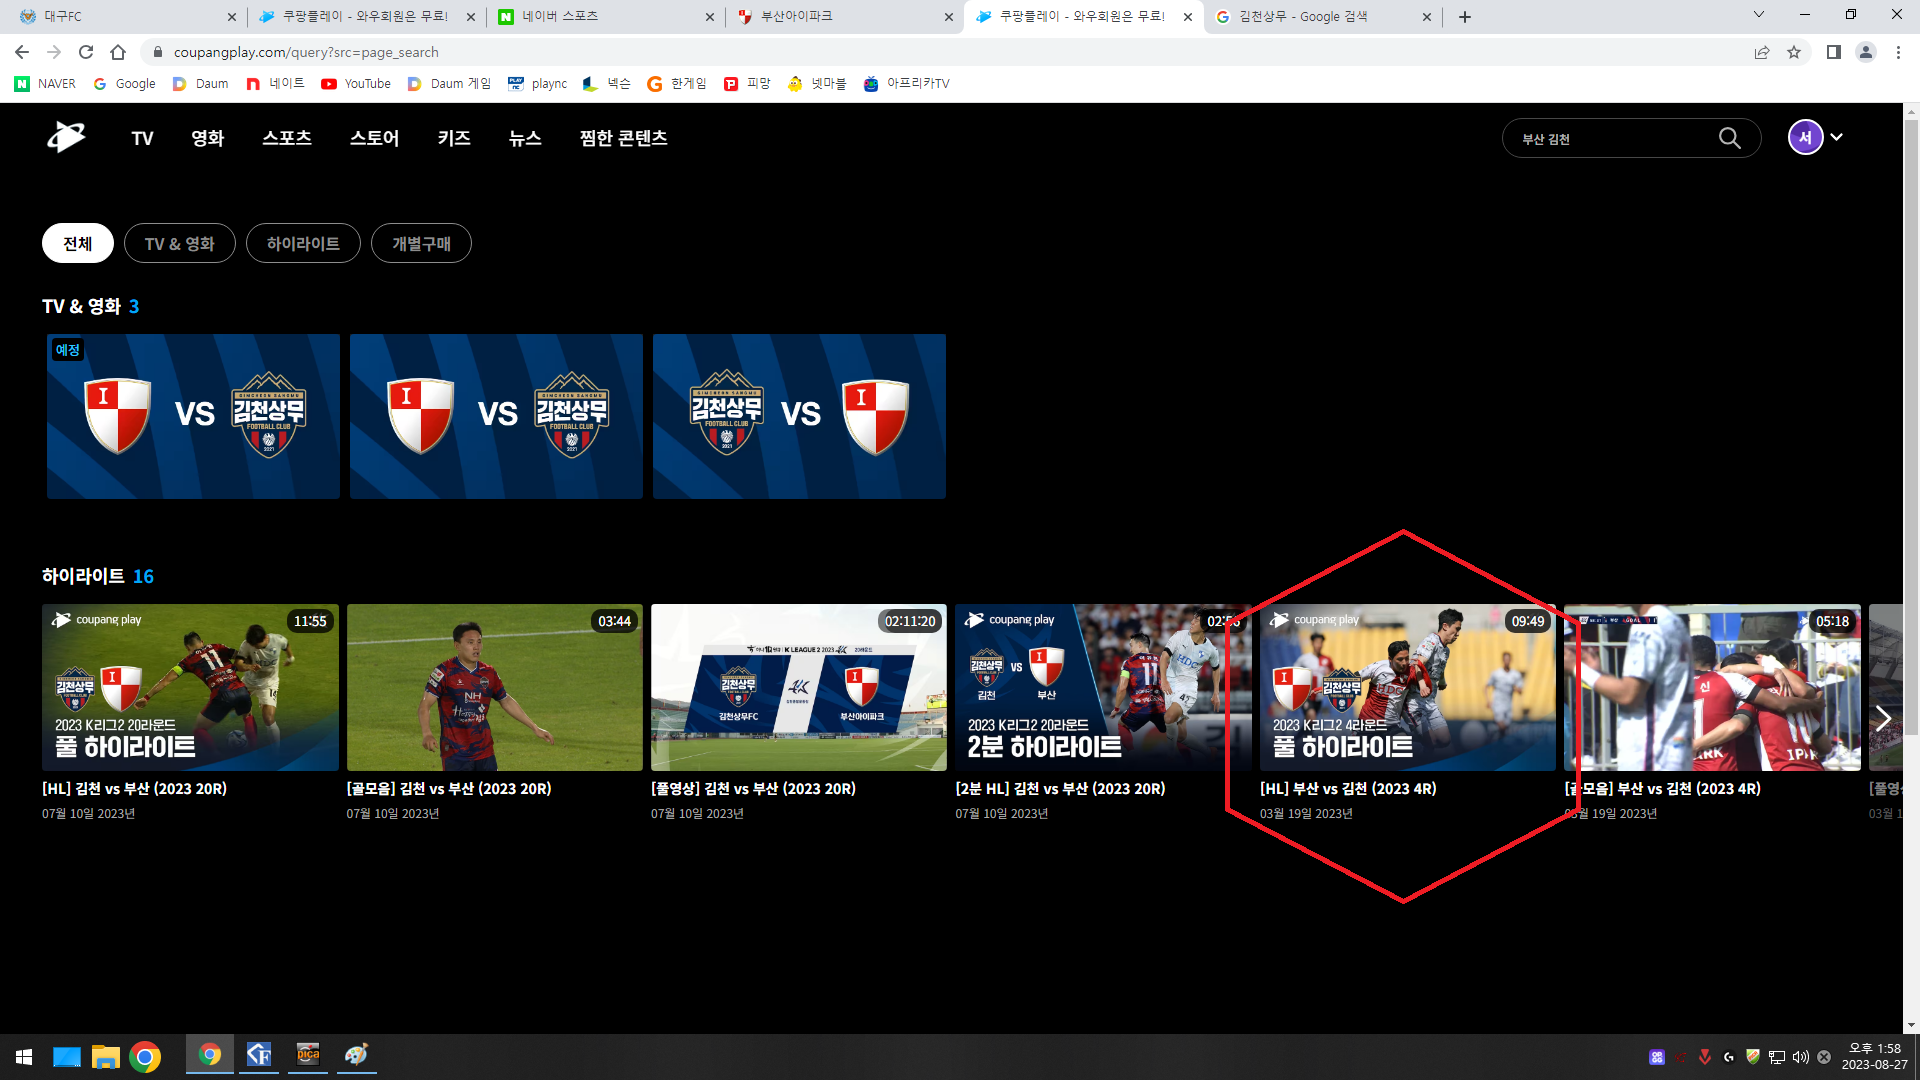Go back with browser back arrow
The width and height of the screenshot is (1920, 1080).
(22, 52)
